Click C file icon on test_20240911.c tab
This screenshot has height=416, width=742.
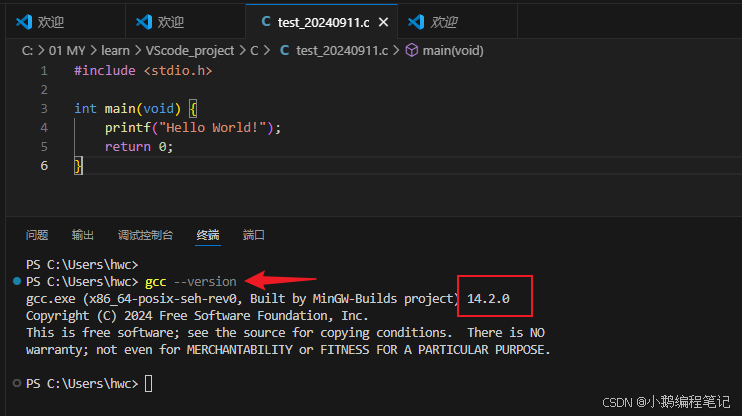[265, 22]
